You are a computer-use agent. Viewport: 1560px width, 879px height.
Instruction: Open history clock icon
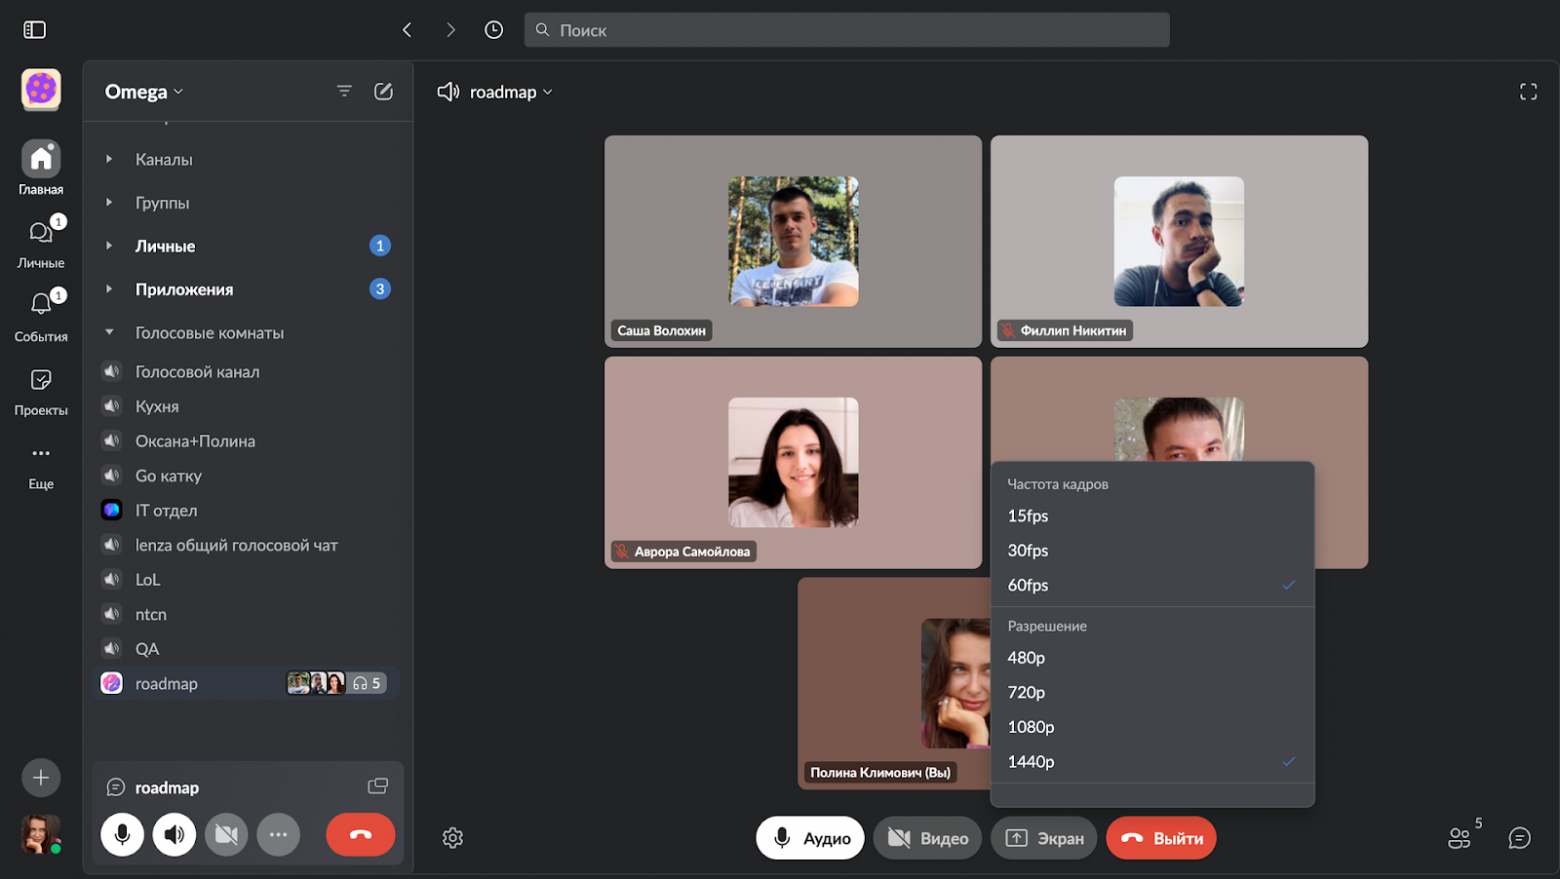tap(494, 30)
